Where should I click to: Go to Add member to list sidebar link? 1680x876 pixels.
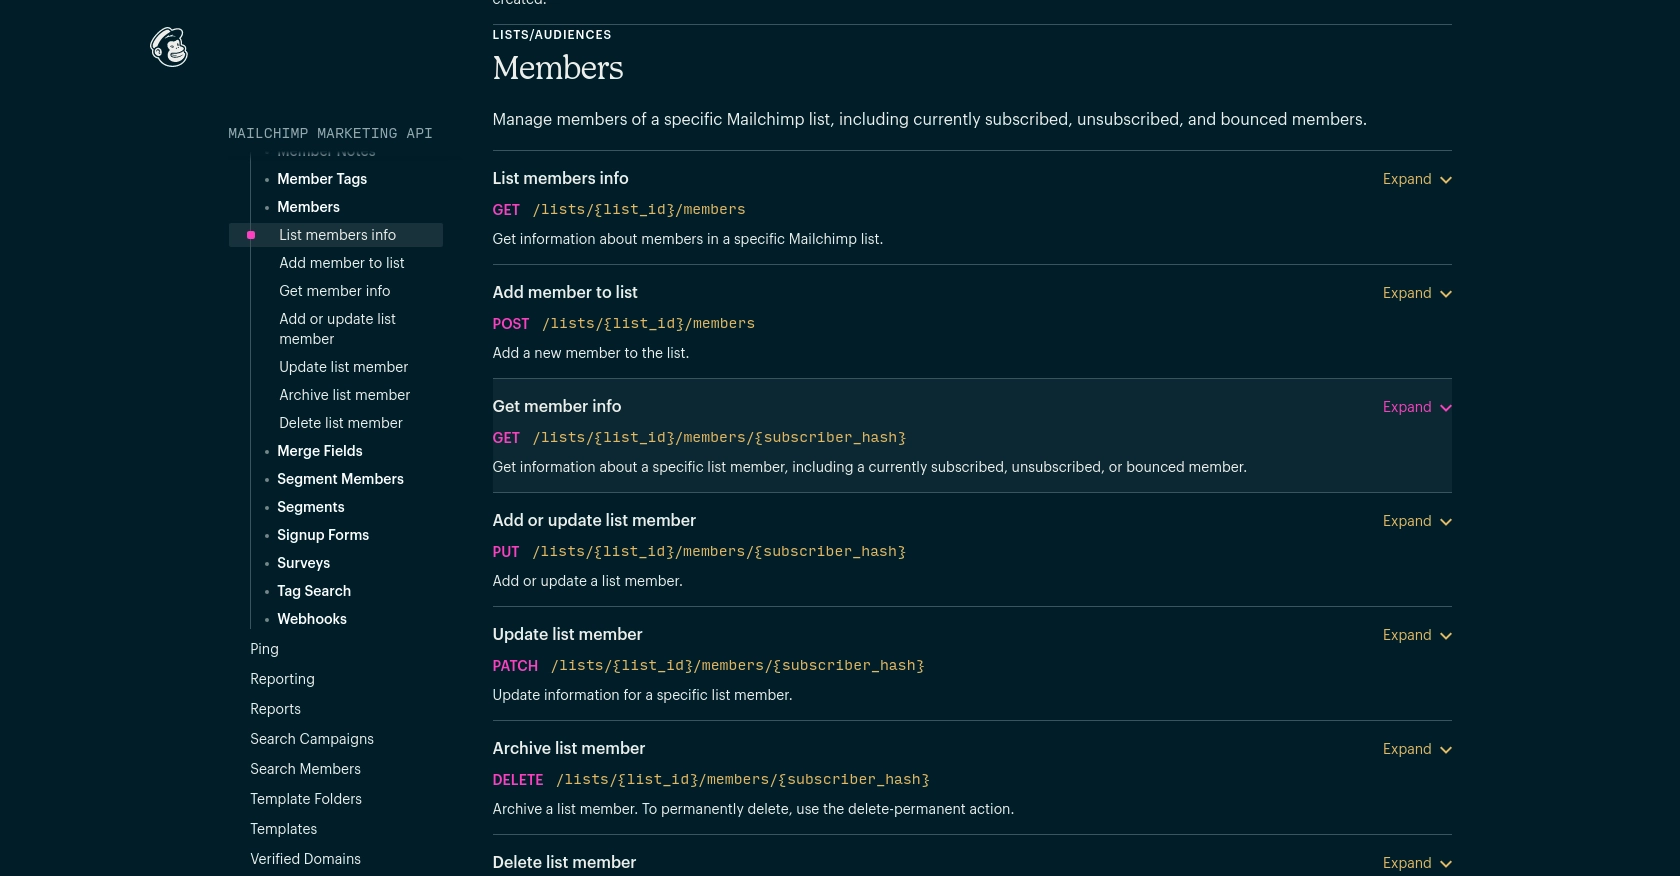click(x=342, y=263)
